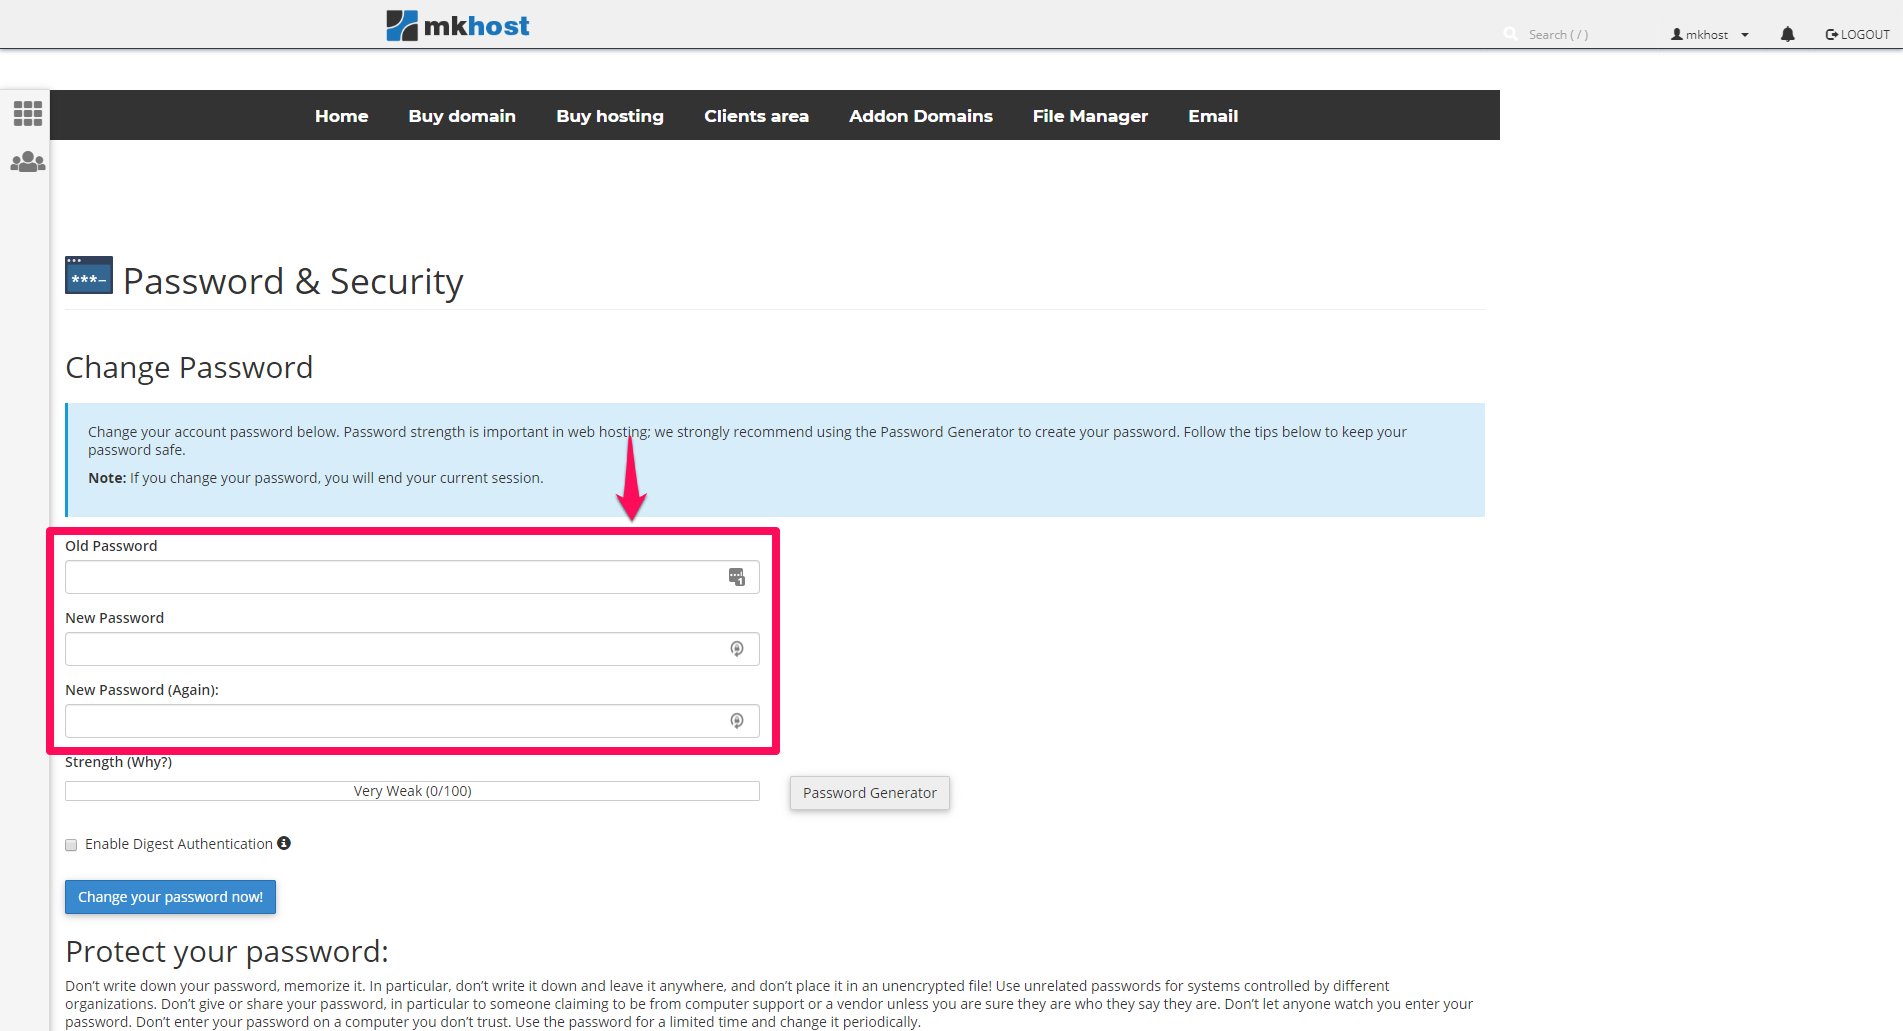1903x1031 pixels.
Task: Click the notifications bell icon
Action: 1787,34
